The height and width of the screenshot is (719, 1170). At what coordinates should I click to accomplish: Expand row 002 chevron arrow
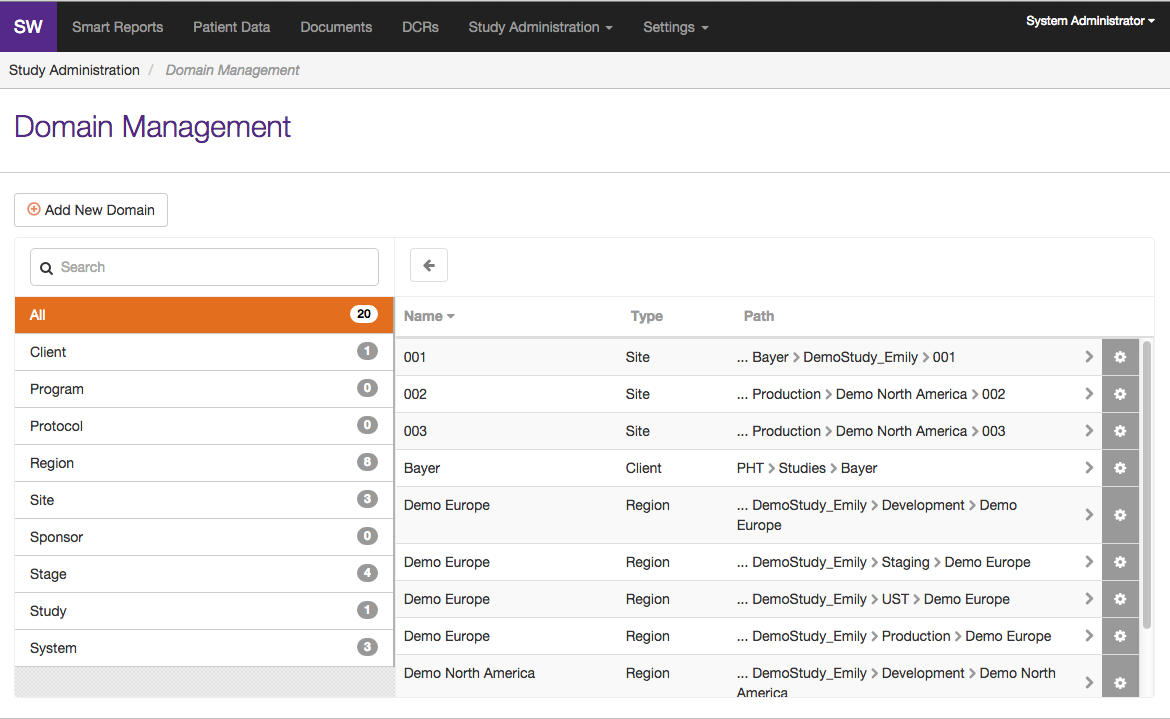(1089, 394)
